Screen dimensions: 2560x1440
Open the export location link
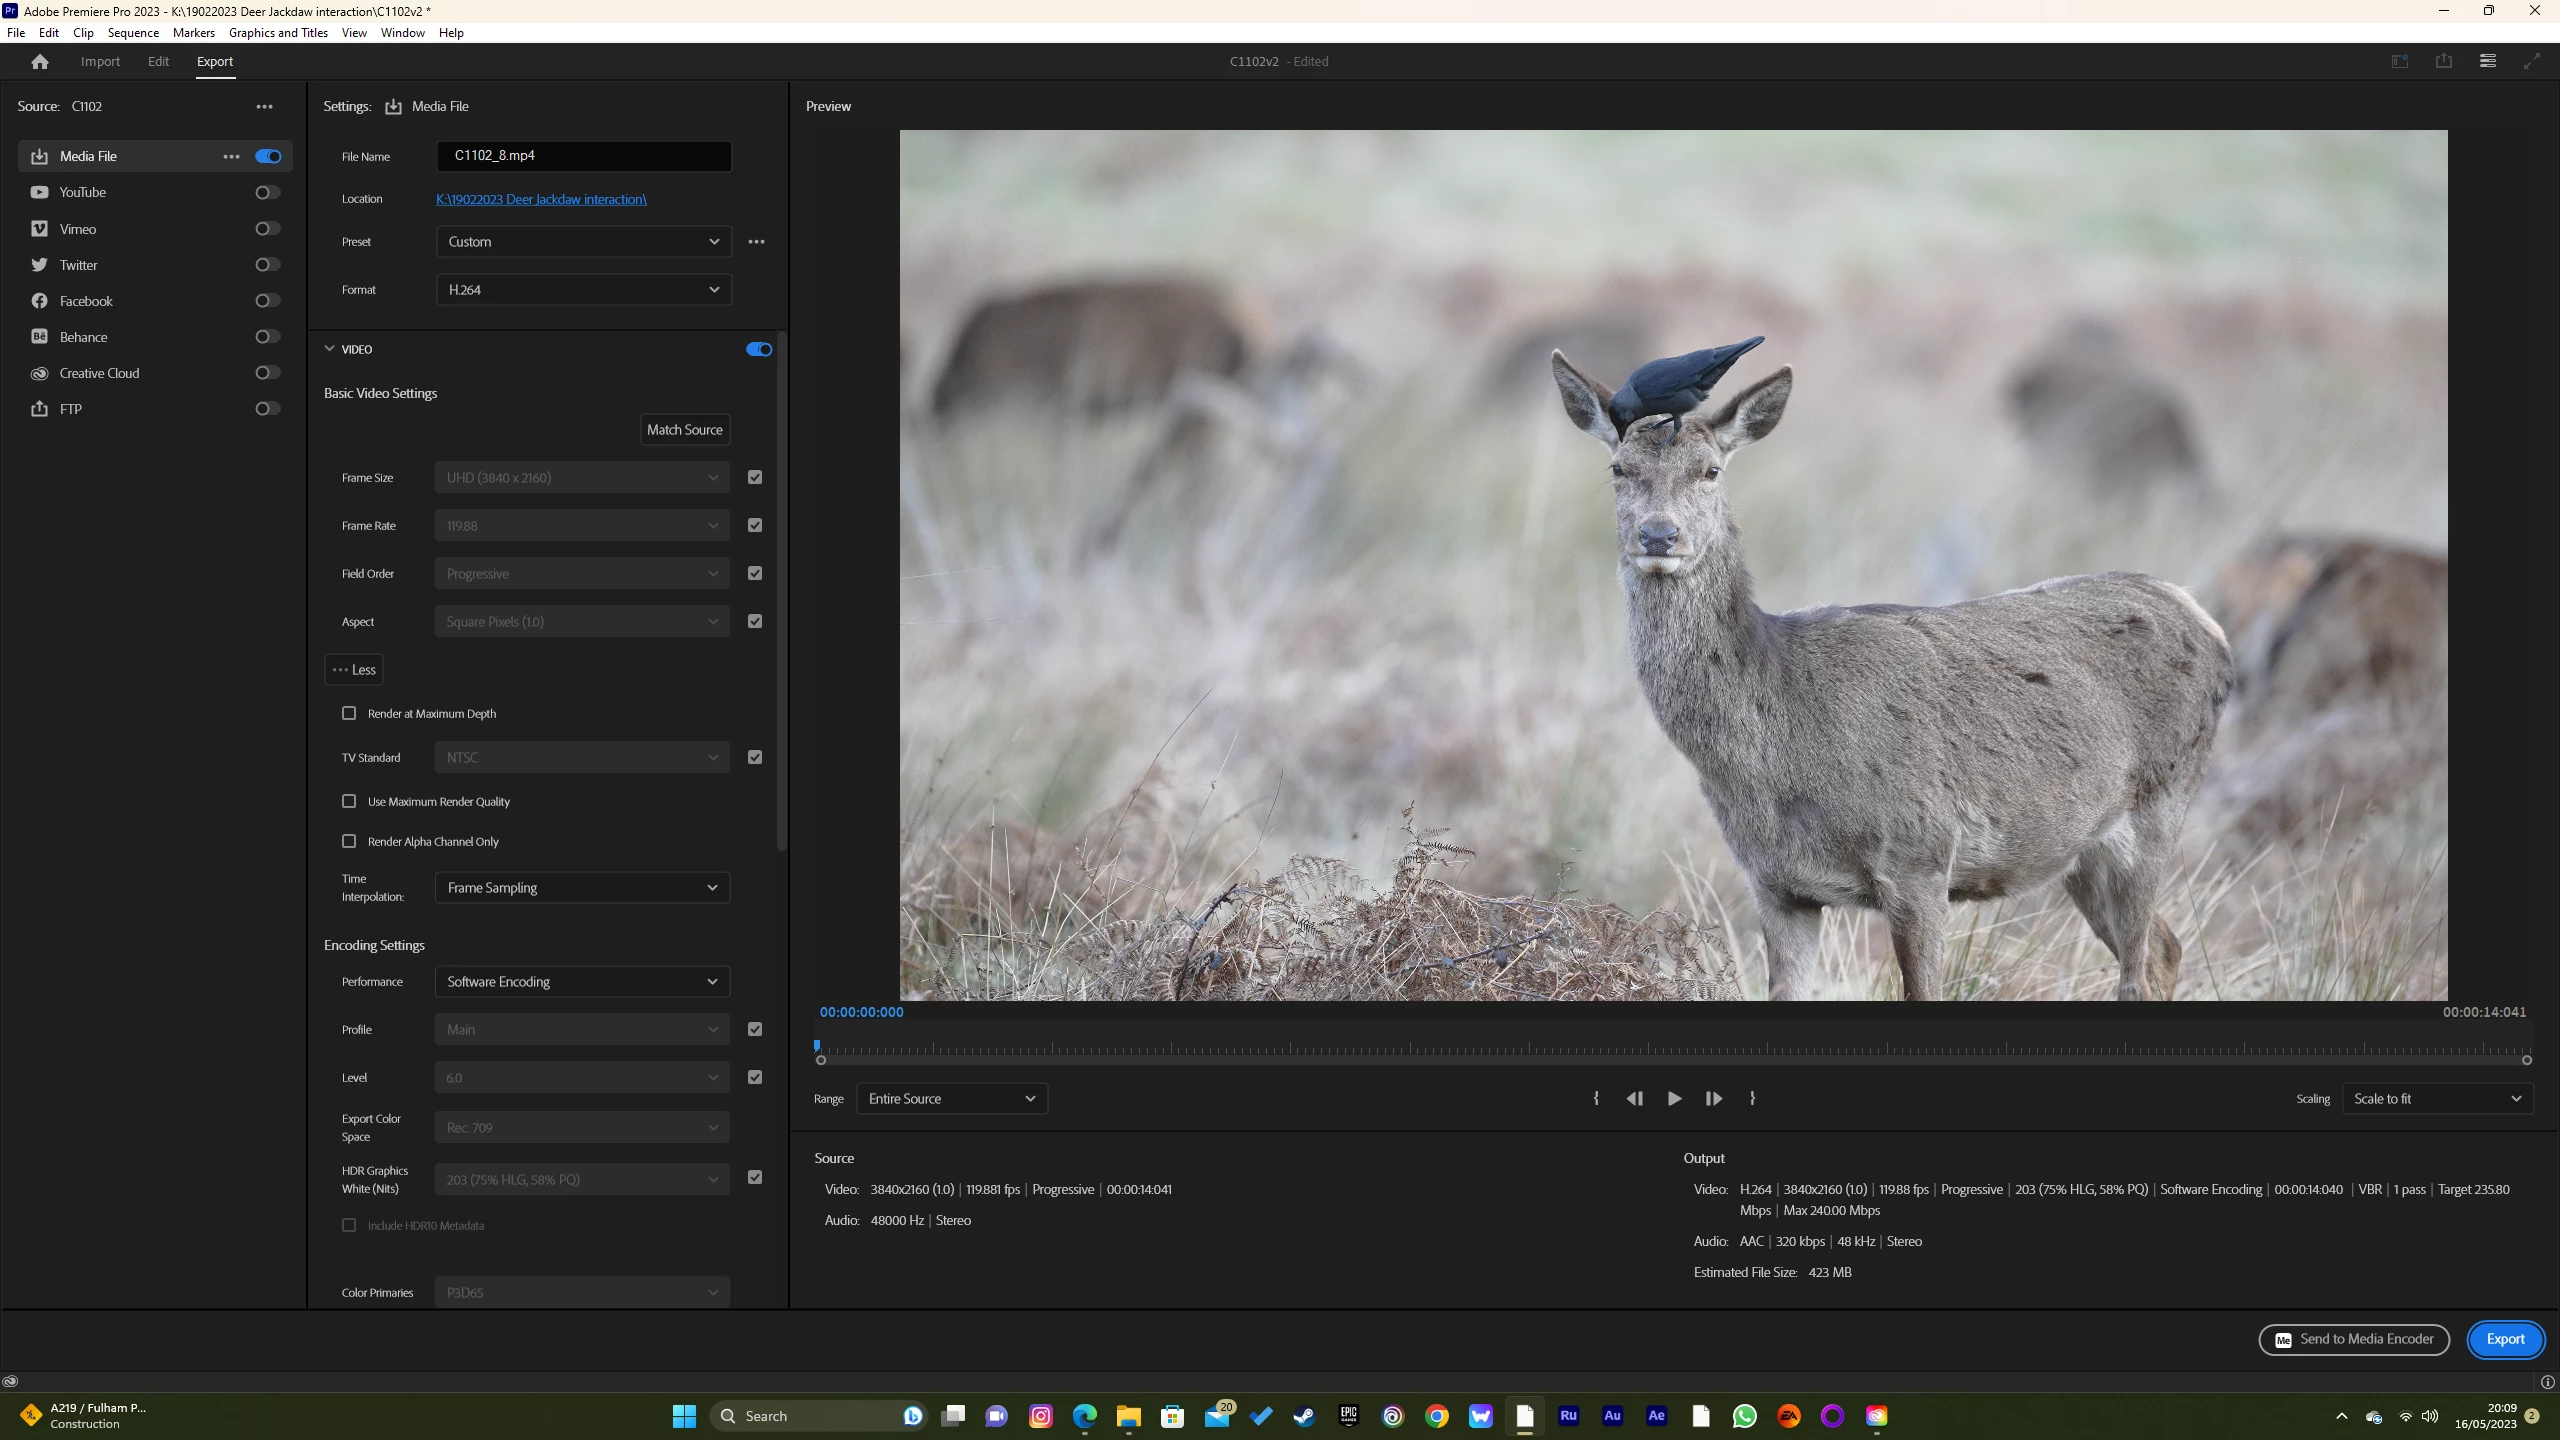541,199
